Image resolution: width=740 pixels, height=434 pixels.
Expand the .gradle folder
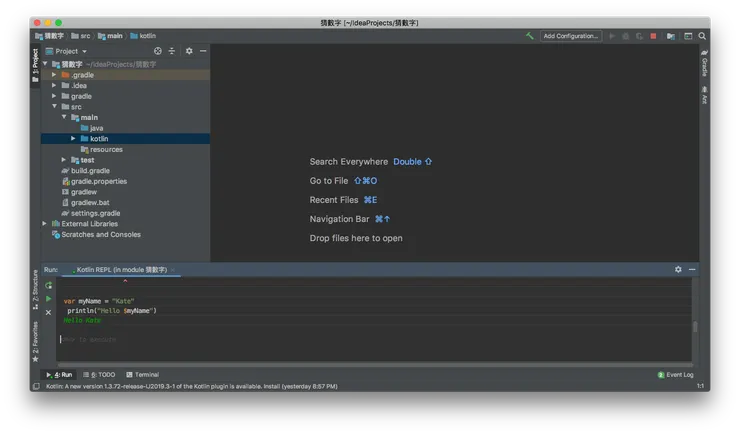click(54, 75)
